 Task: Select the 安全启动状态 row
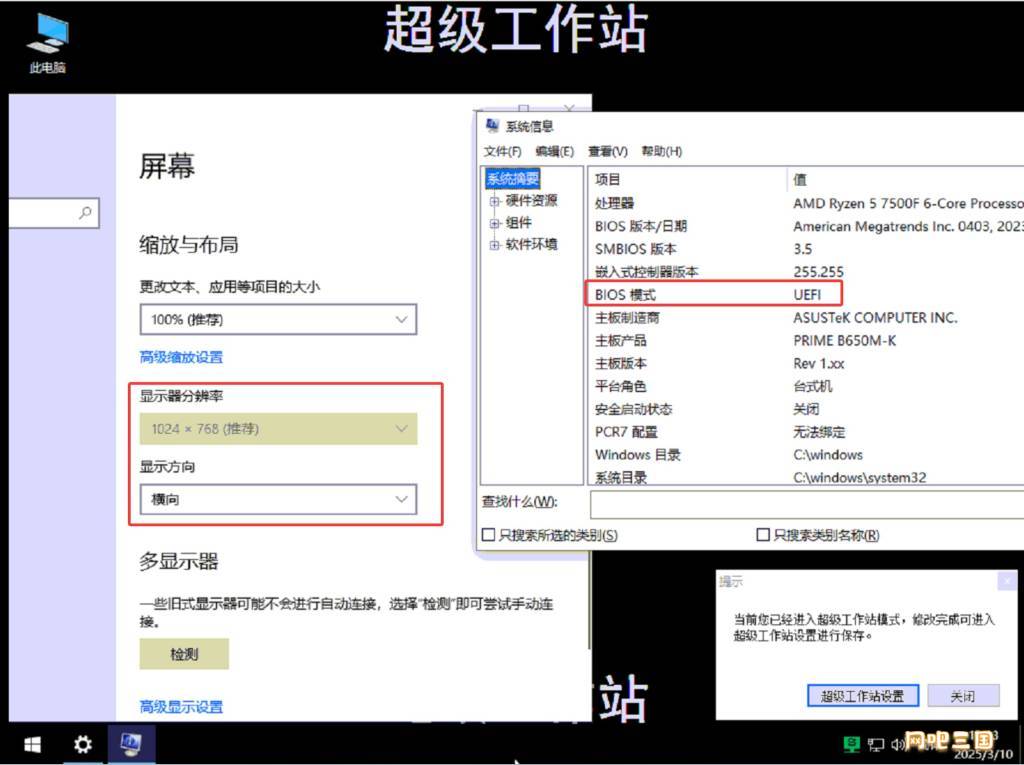pos(807,409)
